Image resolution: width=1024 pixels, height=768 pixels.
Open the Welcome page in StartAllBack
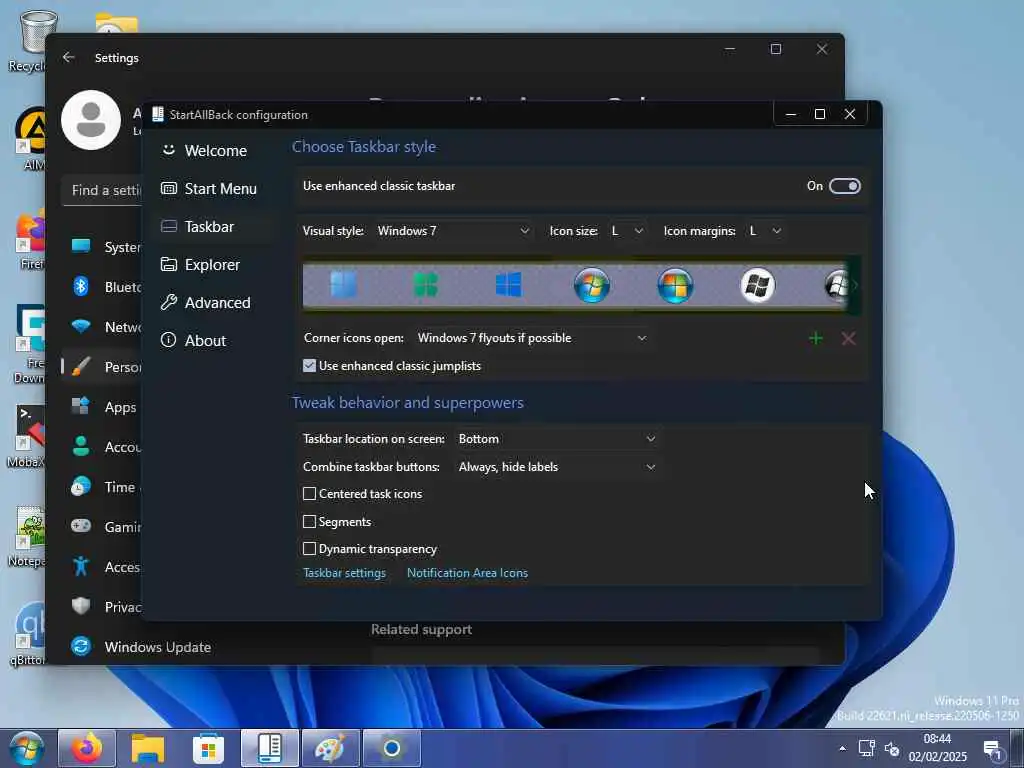point(215,151)
